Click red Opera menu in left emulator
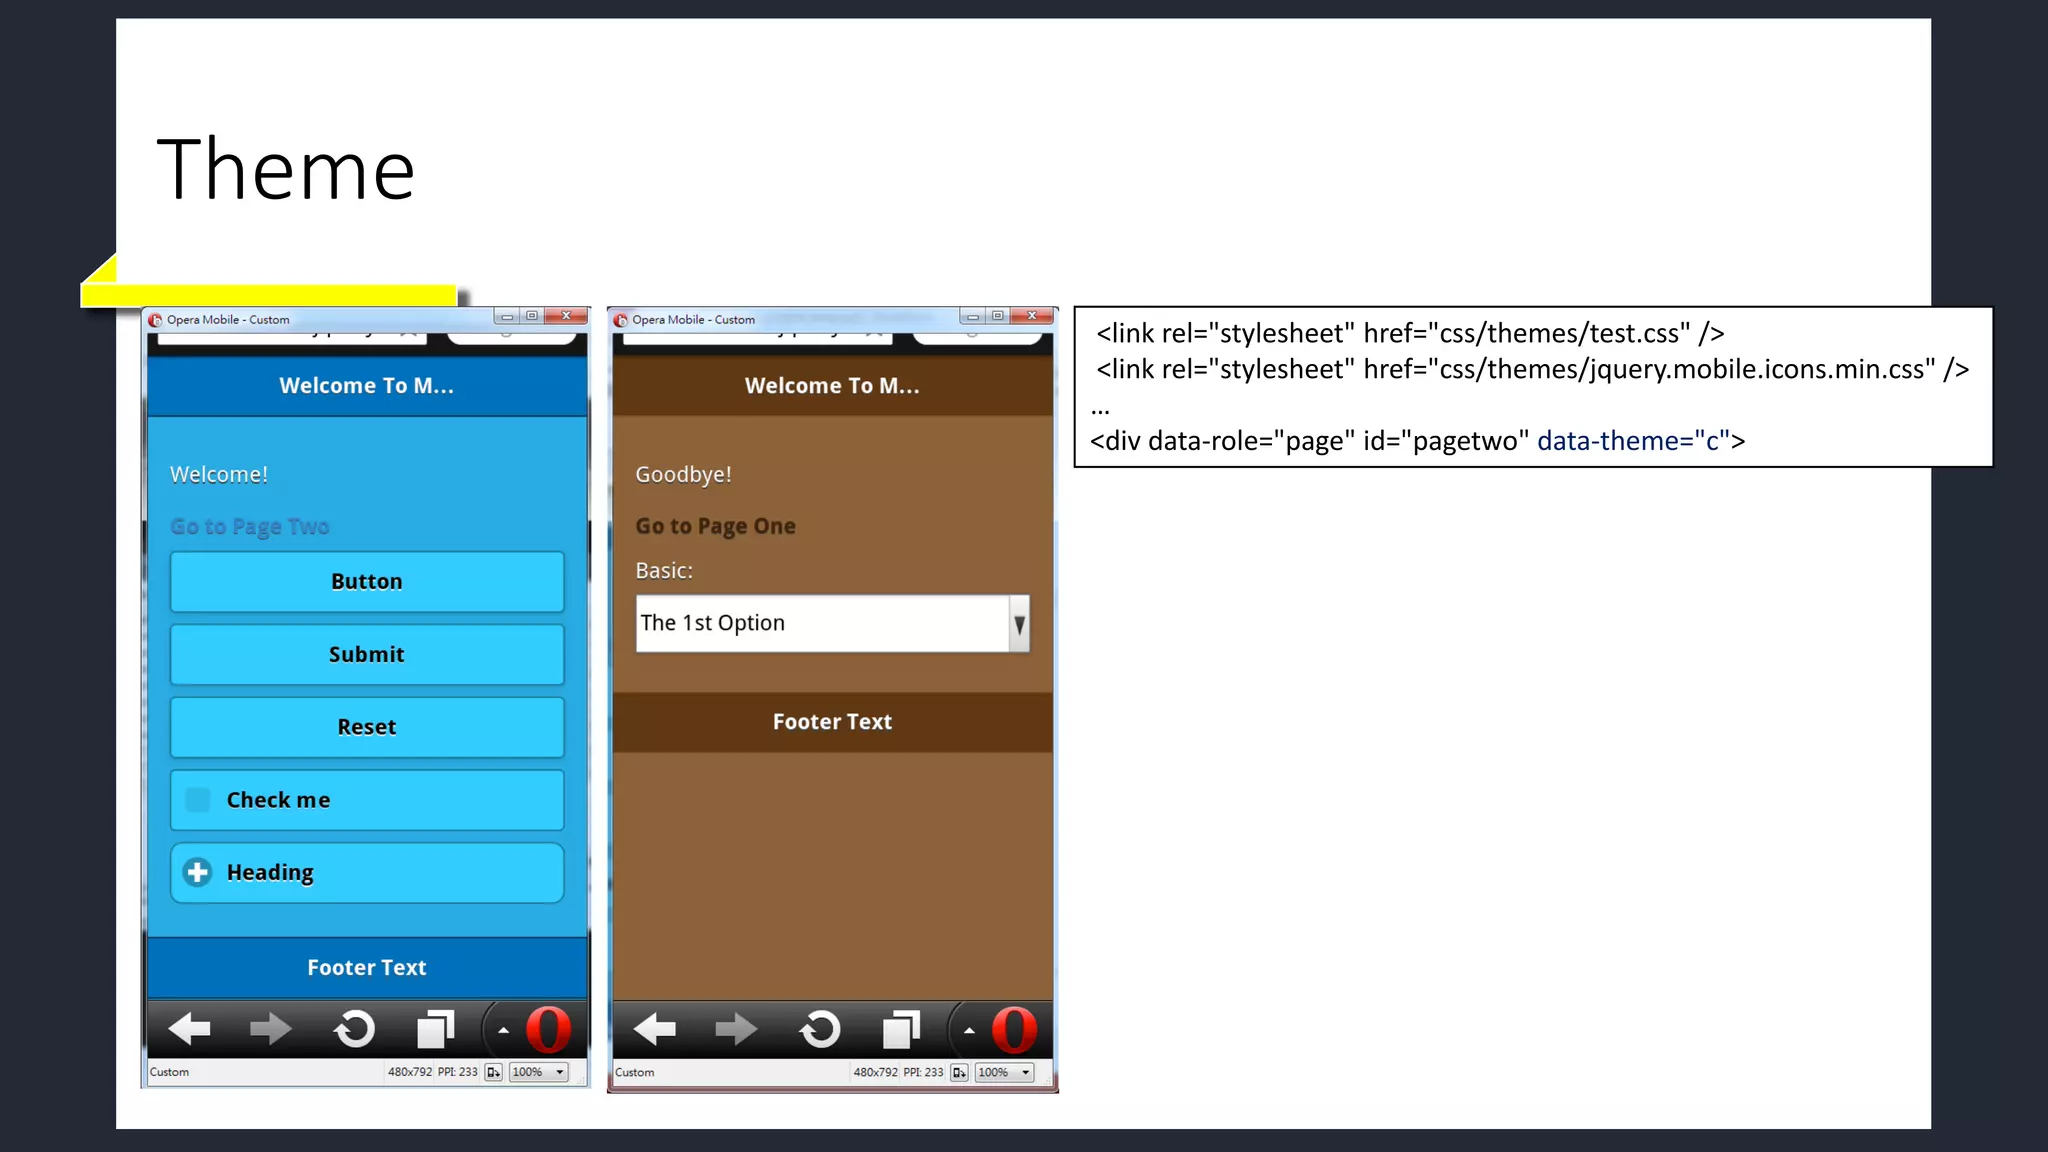The height and width of the screenshot is (1152, 2048). pos(548,1029)
